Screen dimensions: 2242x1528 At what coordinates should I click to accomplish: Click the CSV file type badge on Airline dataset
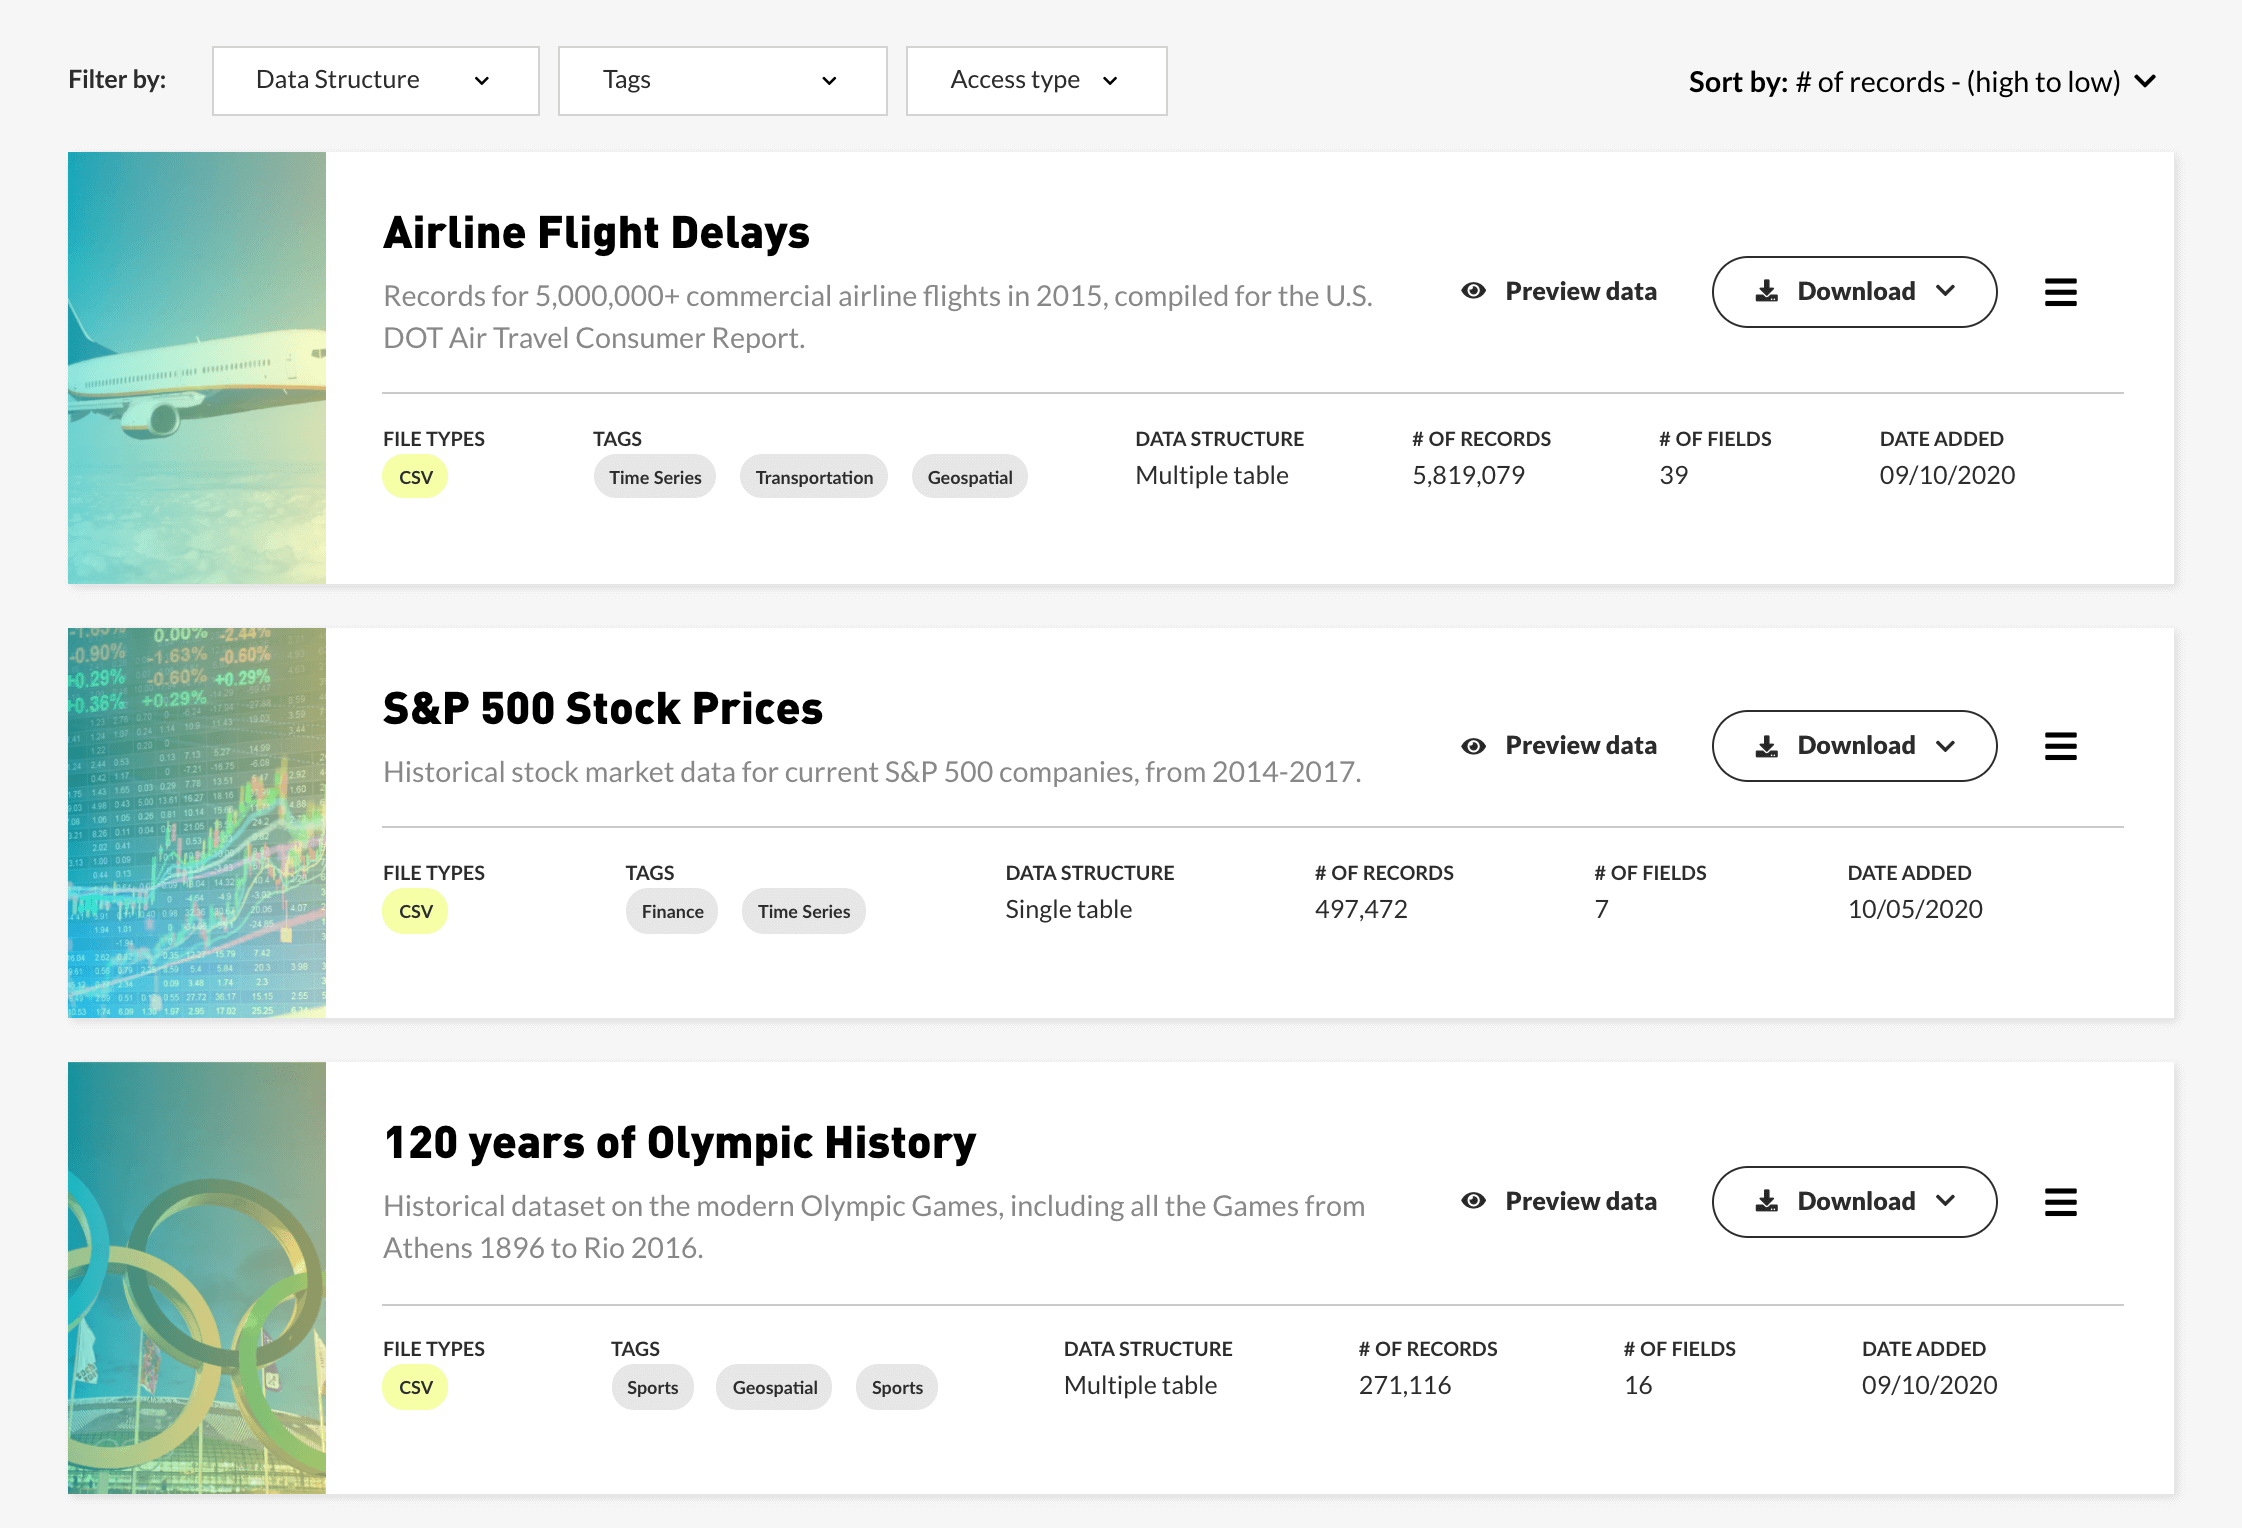pyautogui.click(x=415, y=477)
